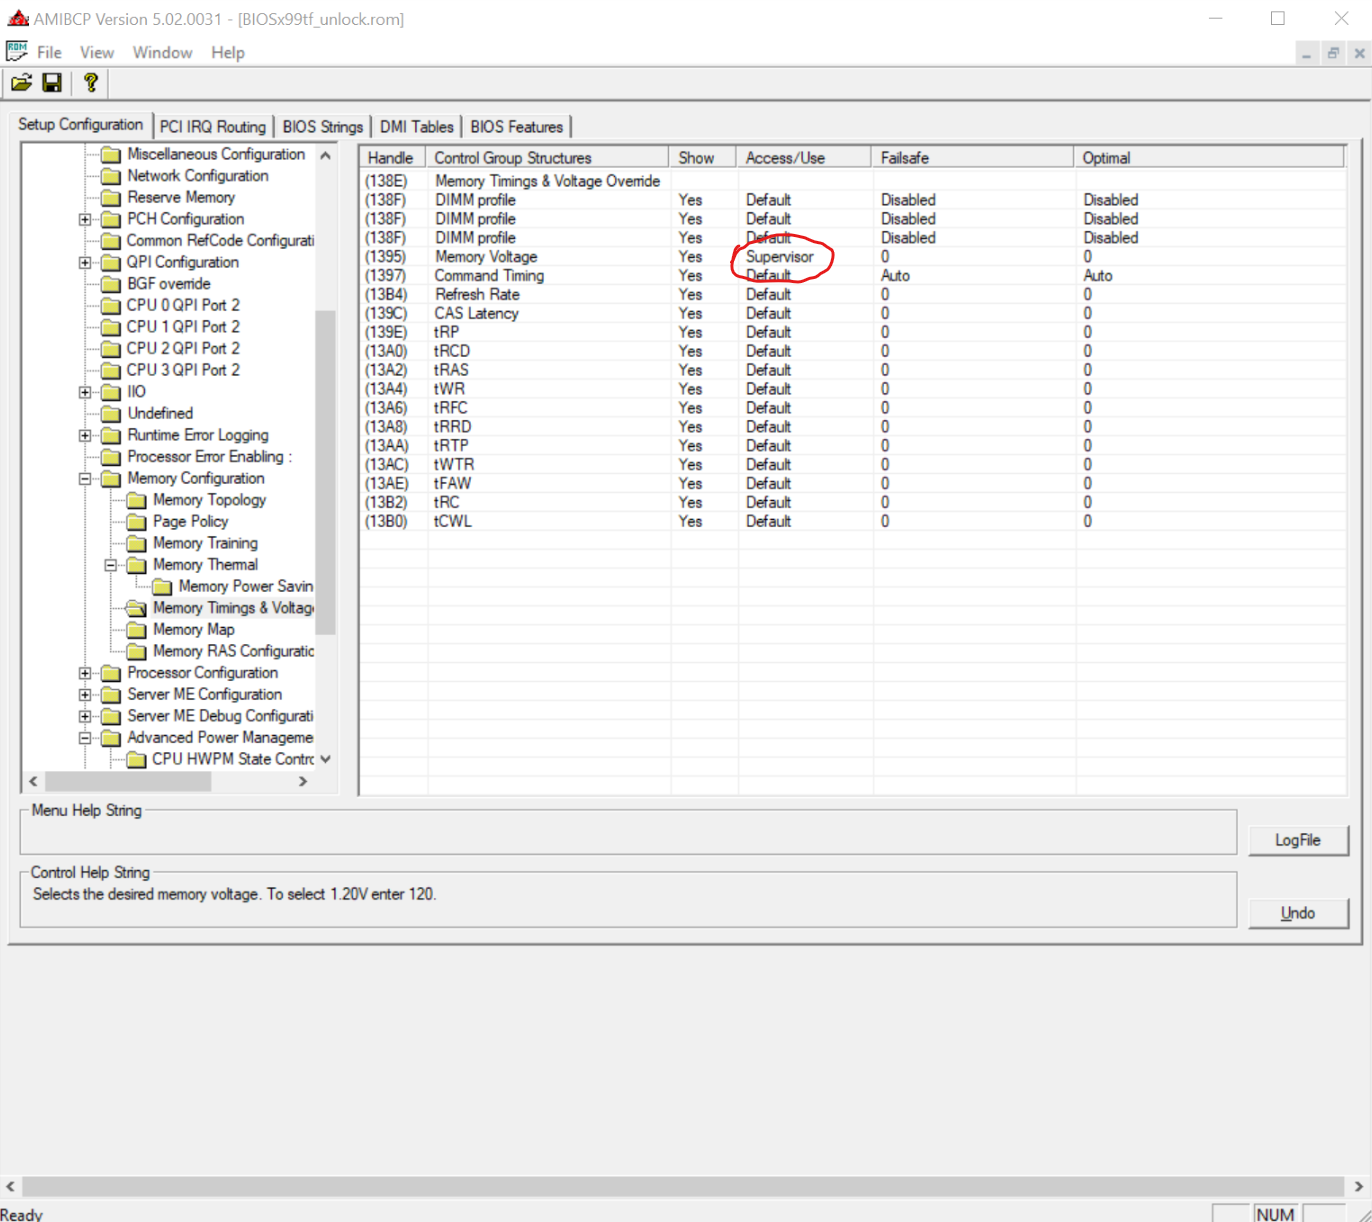Select the tRCD timing row
Viewport: 1372px width, 1222px height.
coord(852,351)
